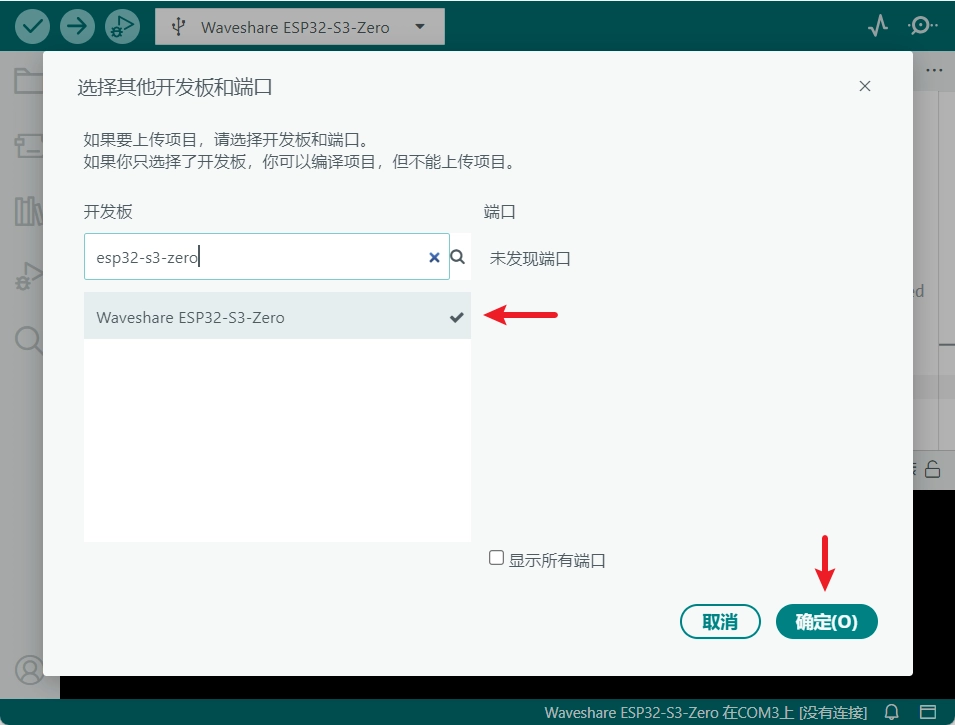Open the Boards Manager sidebar icon
This screenshot has width=955, height=725.
(x=28, y=146)
